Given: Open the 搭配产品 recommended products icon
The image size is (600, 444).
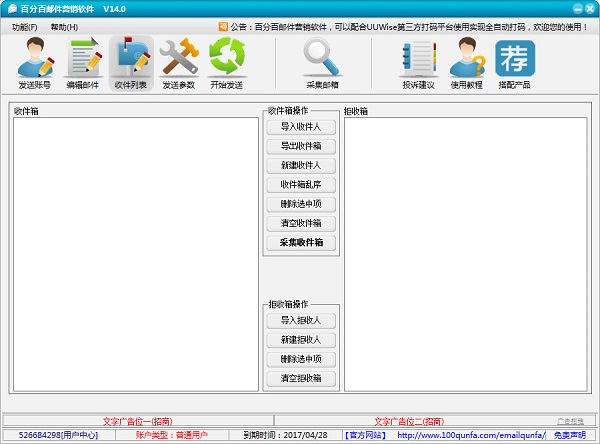Looking at the screenshot, I should tap(515, 63).
